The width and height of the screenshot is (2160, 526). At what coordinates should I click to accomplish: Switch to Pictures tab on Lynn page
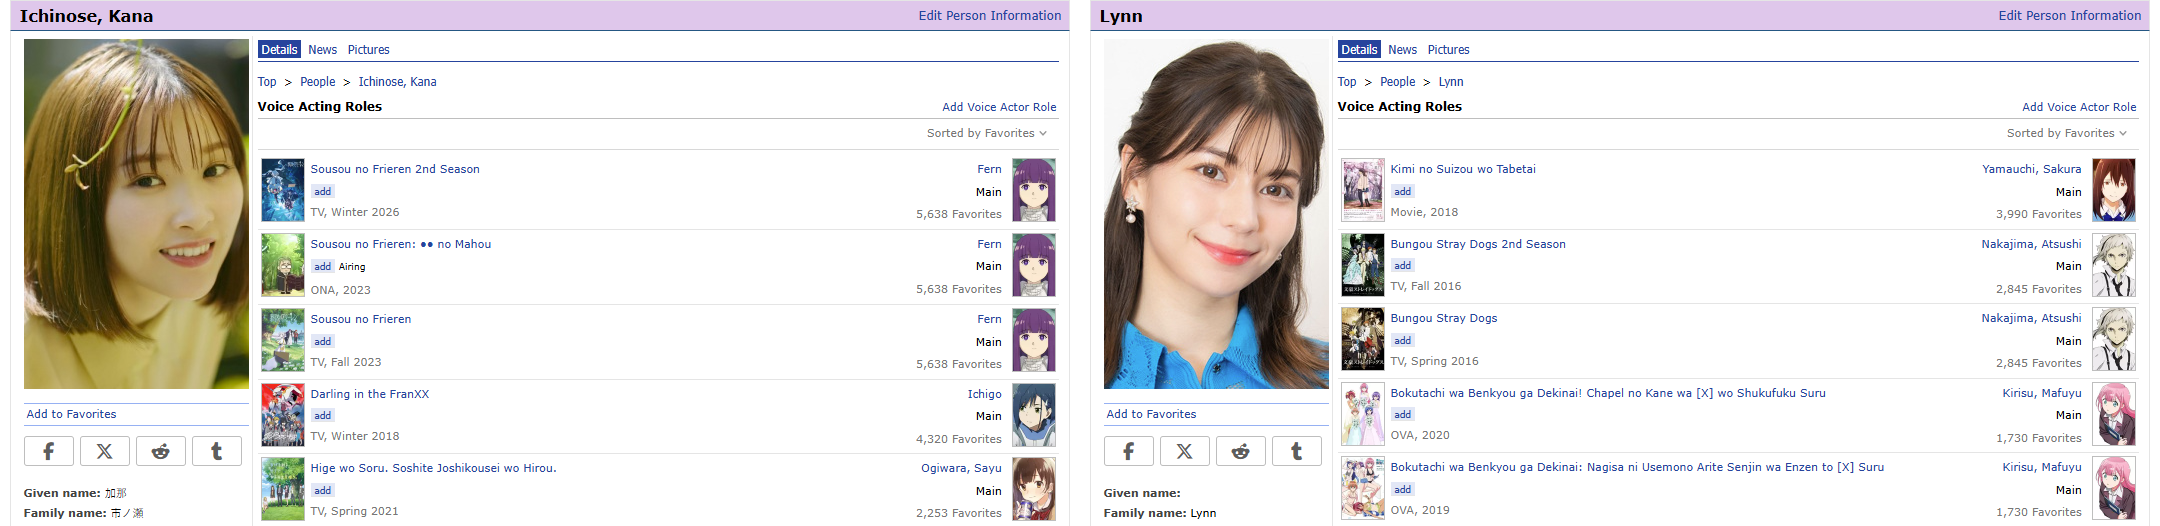click(1449, 49)
